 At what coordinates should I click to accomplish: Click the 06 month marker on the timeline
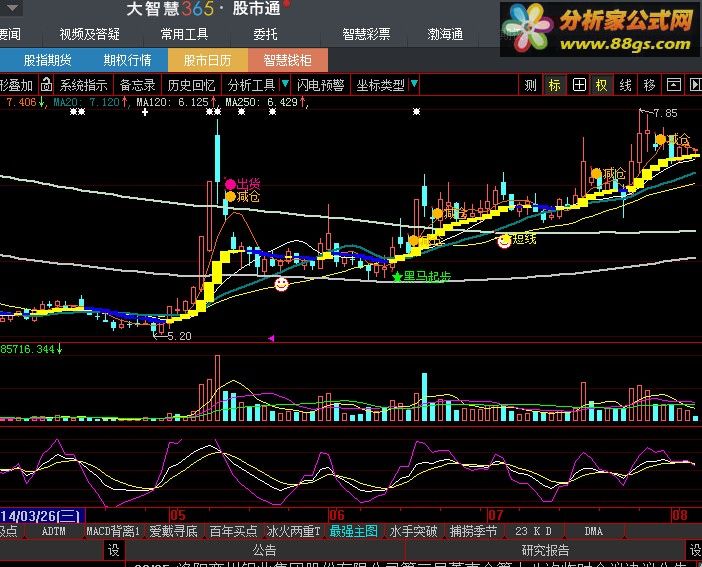[x=336, y=515]
